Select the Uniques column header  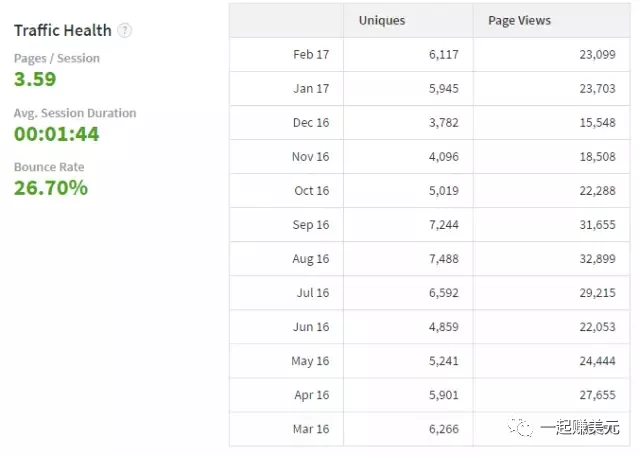click(x=382, y=20)
